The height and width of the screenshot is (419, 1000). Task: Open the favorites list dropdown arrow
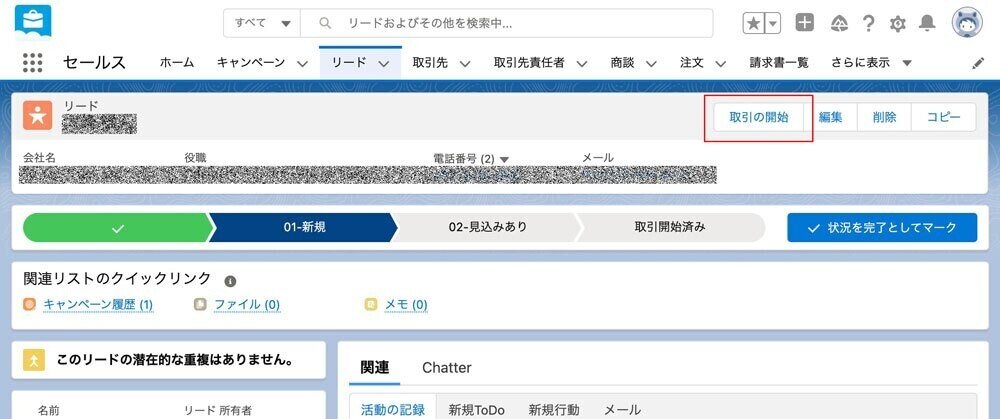coord(772,24)
